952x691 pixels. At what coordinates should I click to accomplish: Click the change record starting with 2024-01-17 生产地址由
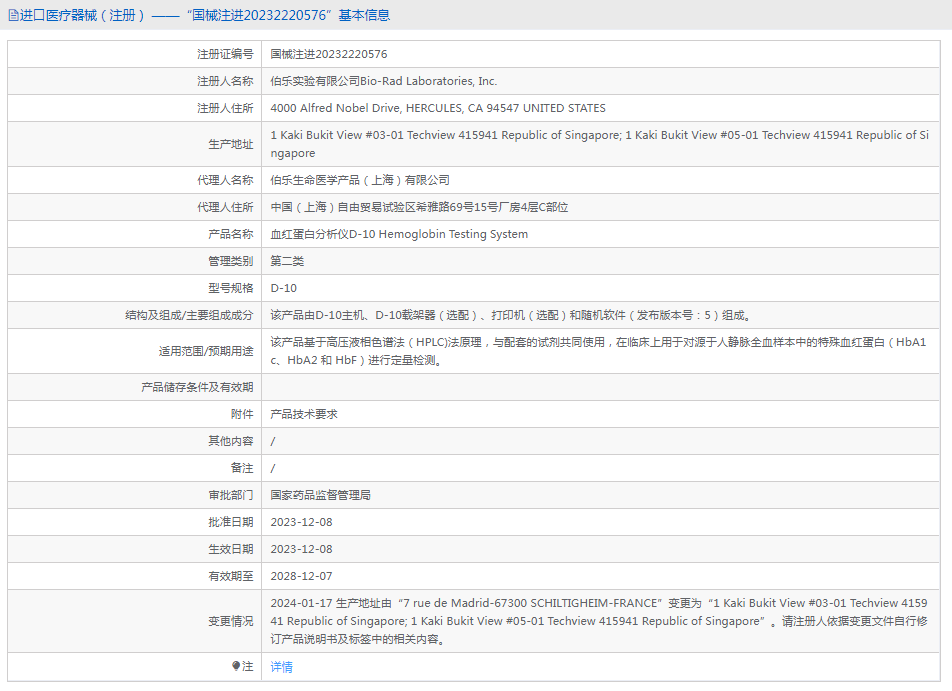[599, 621]
